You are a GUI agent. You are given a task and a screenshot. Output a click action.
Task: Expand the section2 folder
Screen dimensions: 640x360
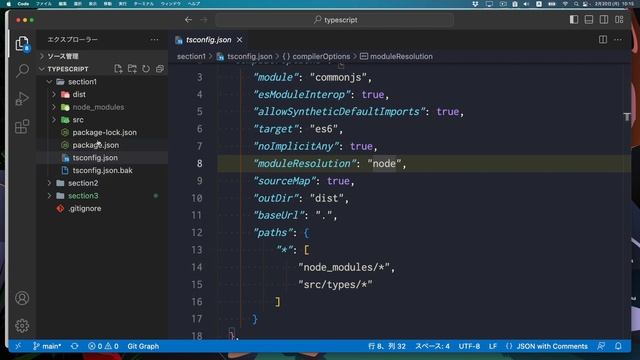[49, 183]
